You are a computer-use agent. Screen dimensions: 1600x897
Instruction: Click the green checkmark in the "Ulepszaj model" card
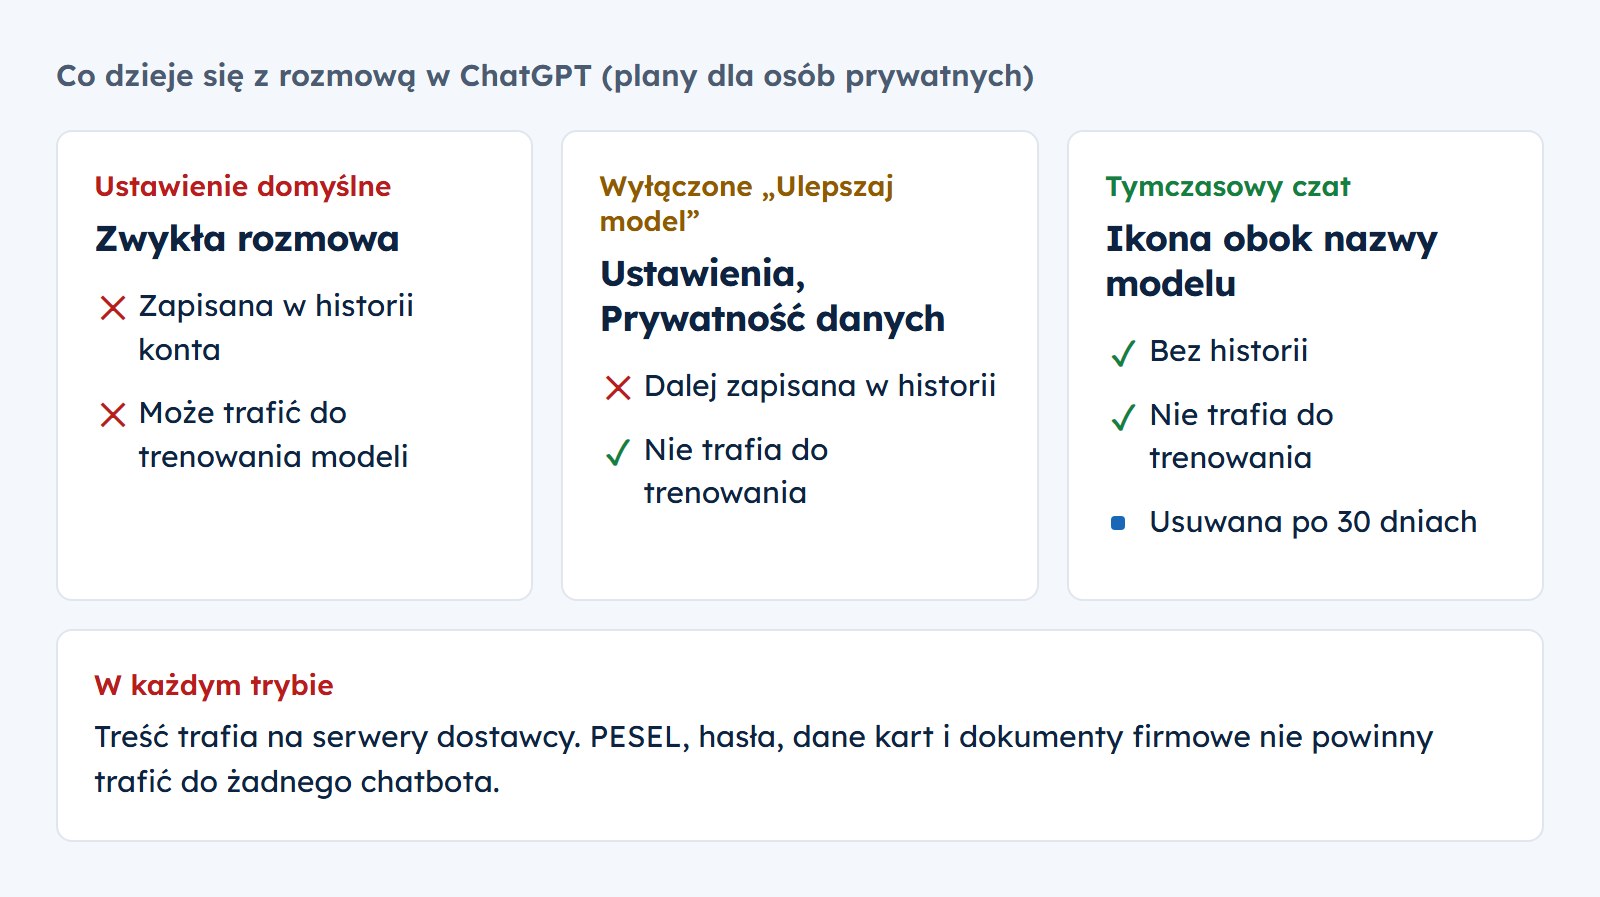pyautogui.click(x=618, y=453)
